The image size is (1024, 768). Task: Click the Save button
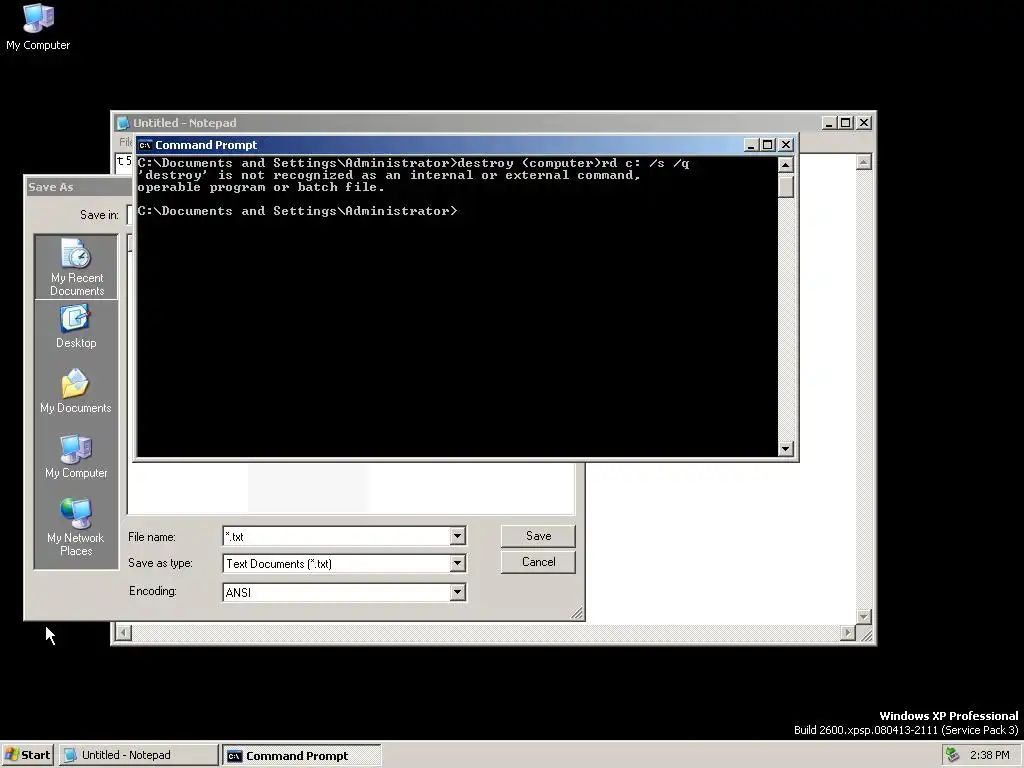coord(538,536)
